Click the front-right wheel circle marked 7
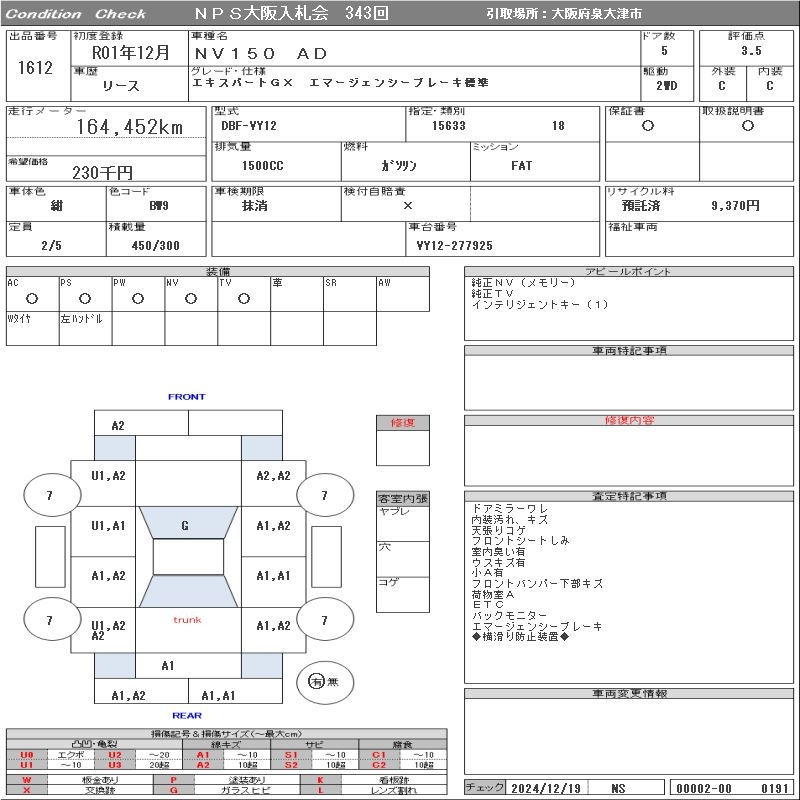800x800 pixels. [x=324, y=495]
